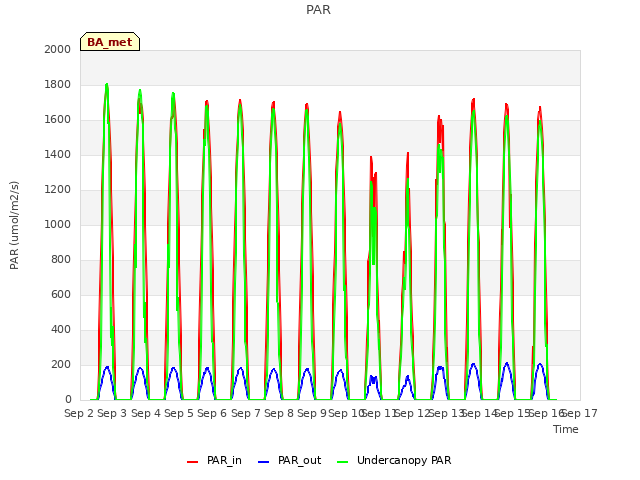
Task: Click the Sep 2 x-axis tick label
Action: point(79,413)
